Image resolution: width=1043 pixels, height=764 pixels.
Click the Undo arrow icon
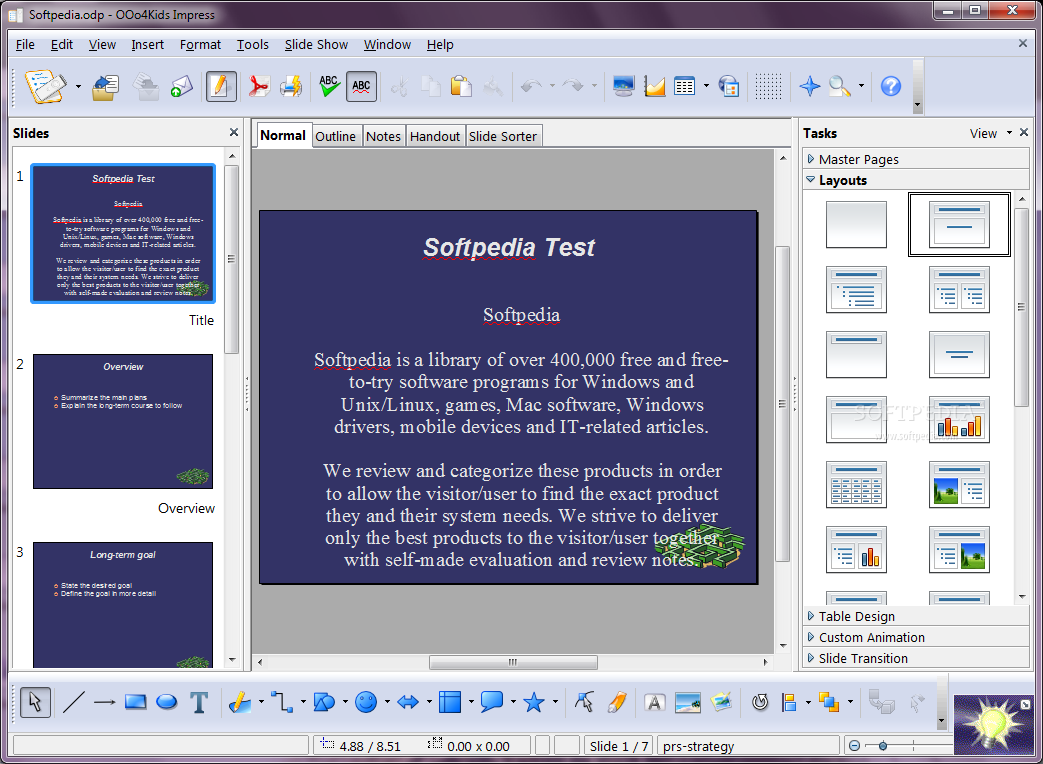click(531, 86)
